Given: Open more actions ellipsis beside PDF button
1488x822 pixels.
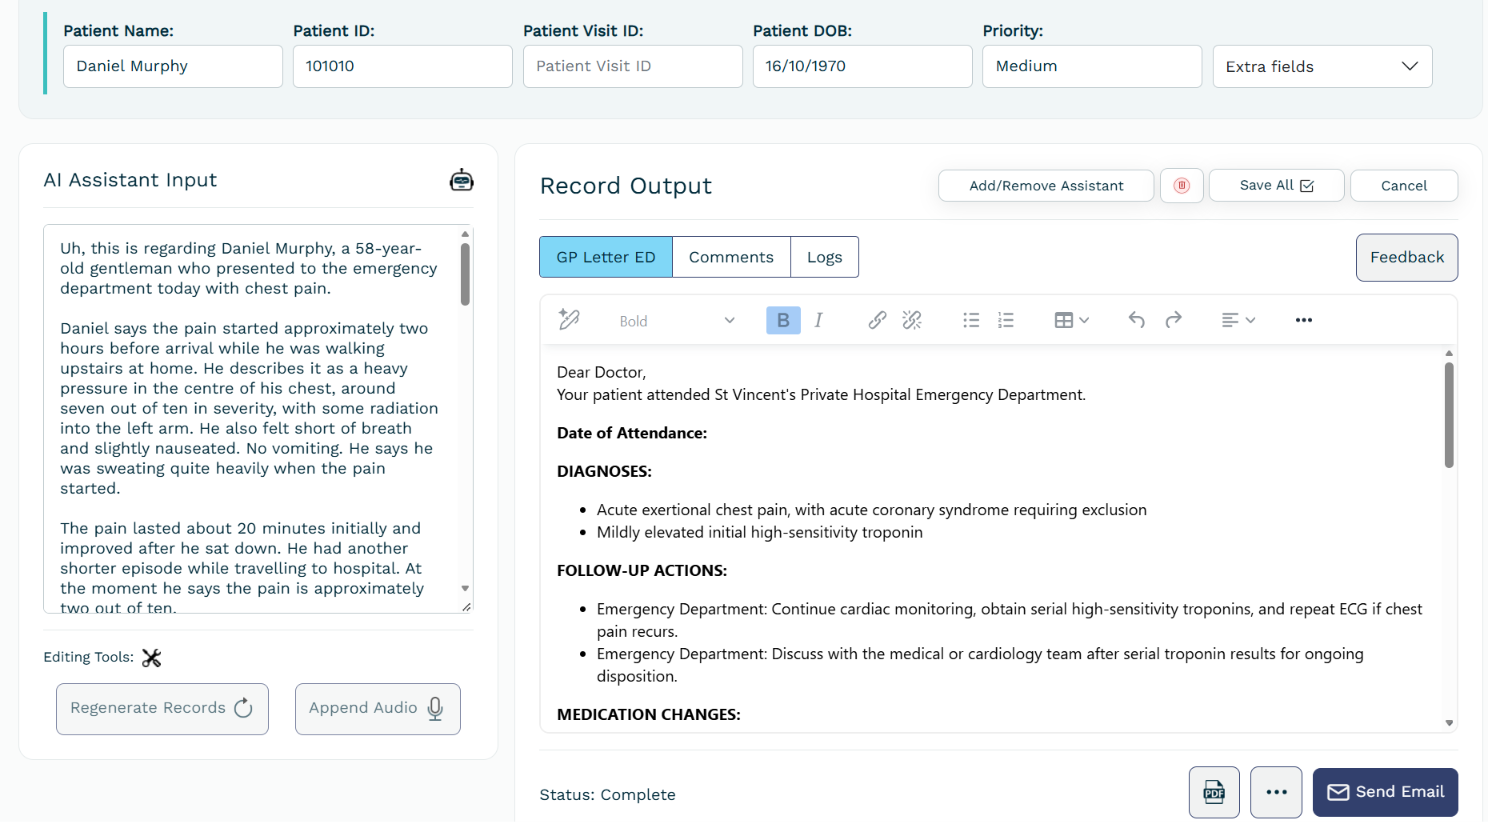Looking at the screenshot, I should pos(1276,792).
